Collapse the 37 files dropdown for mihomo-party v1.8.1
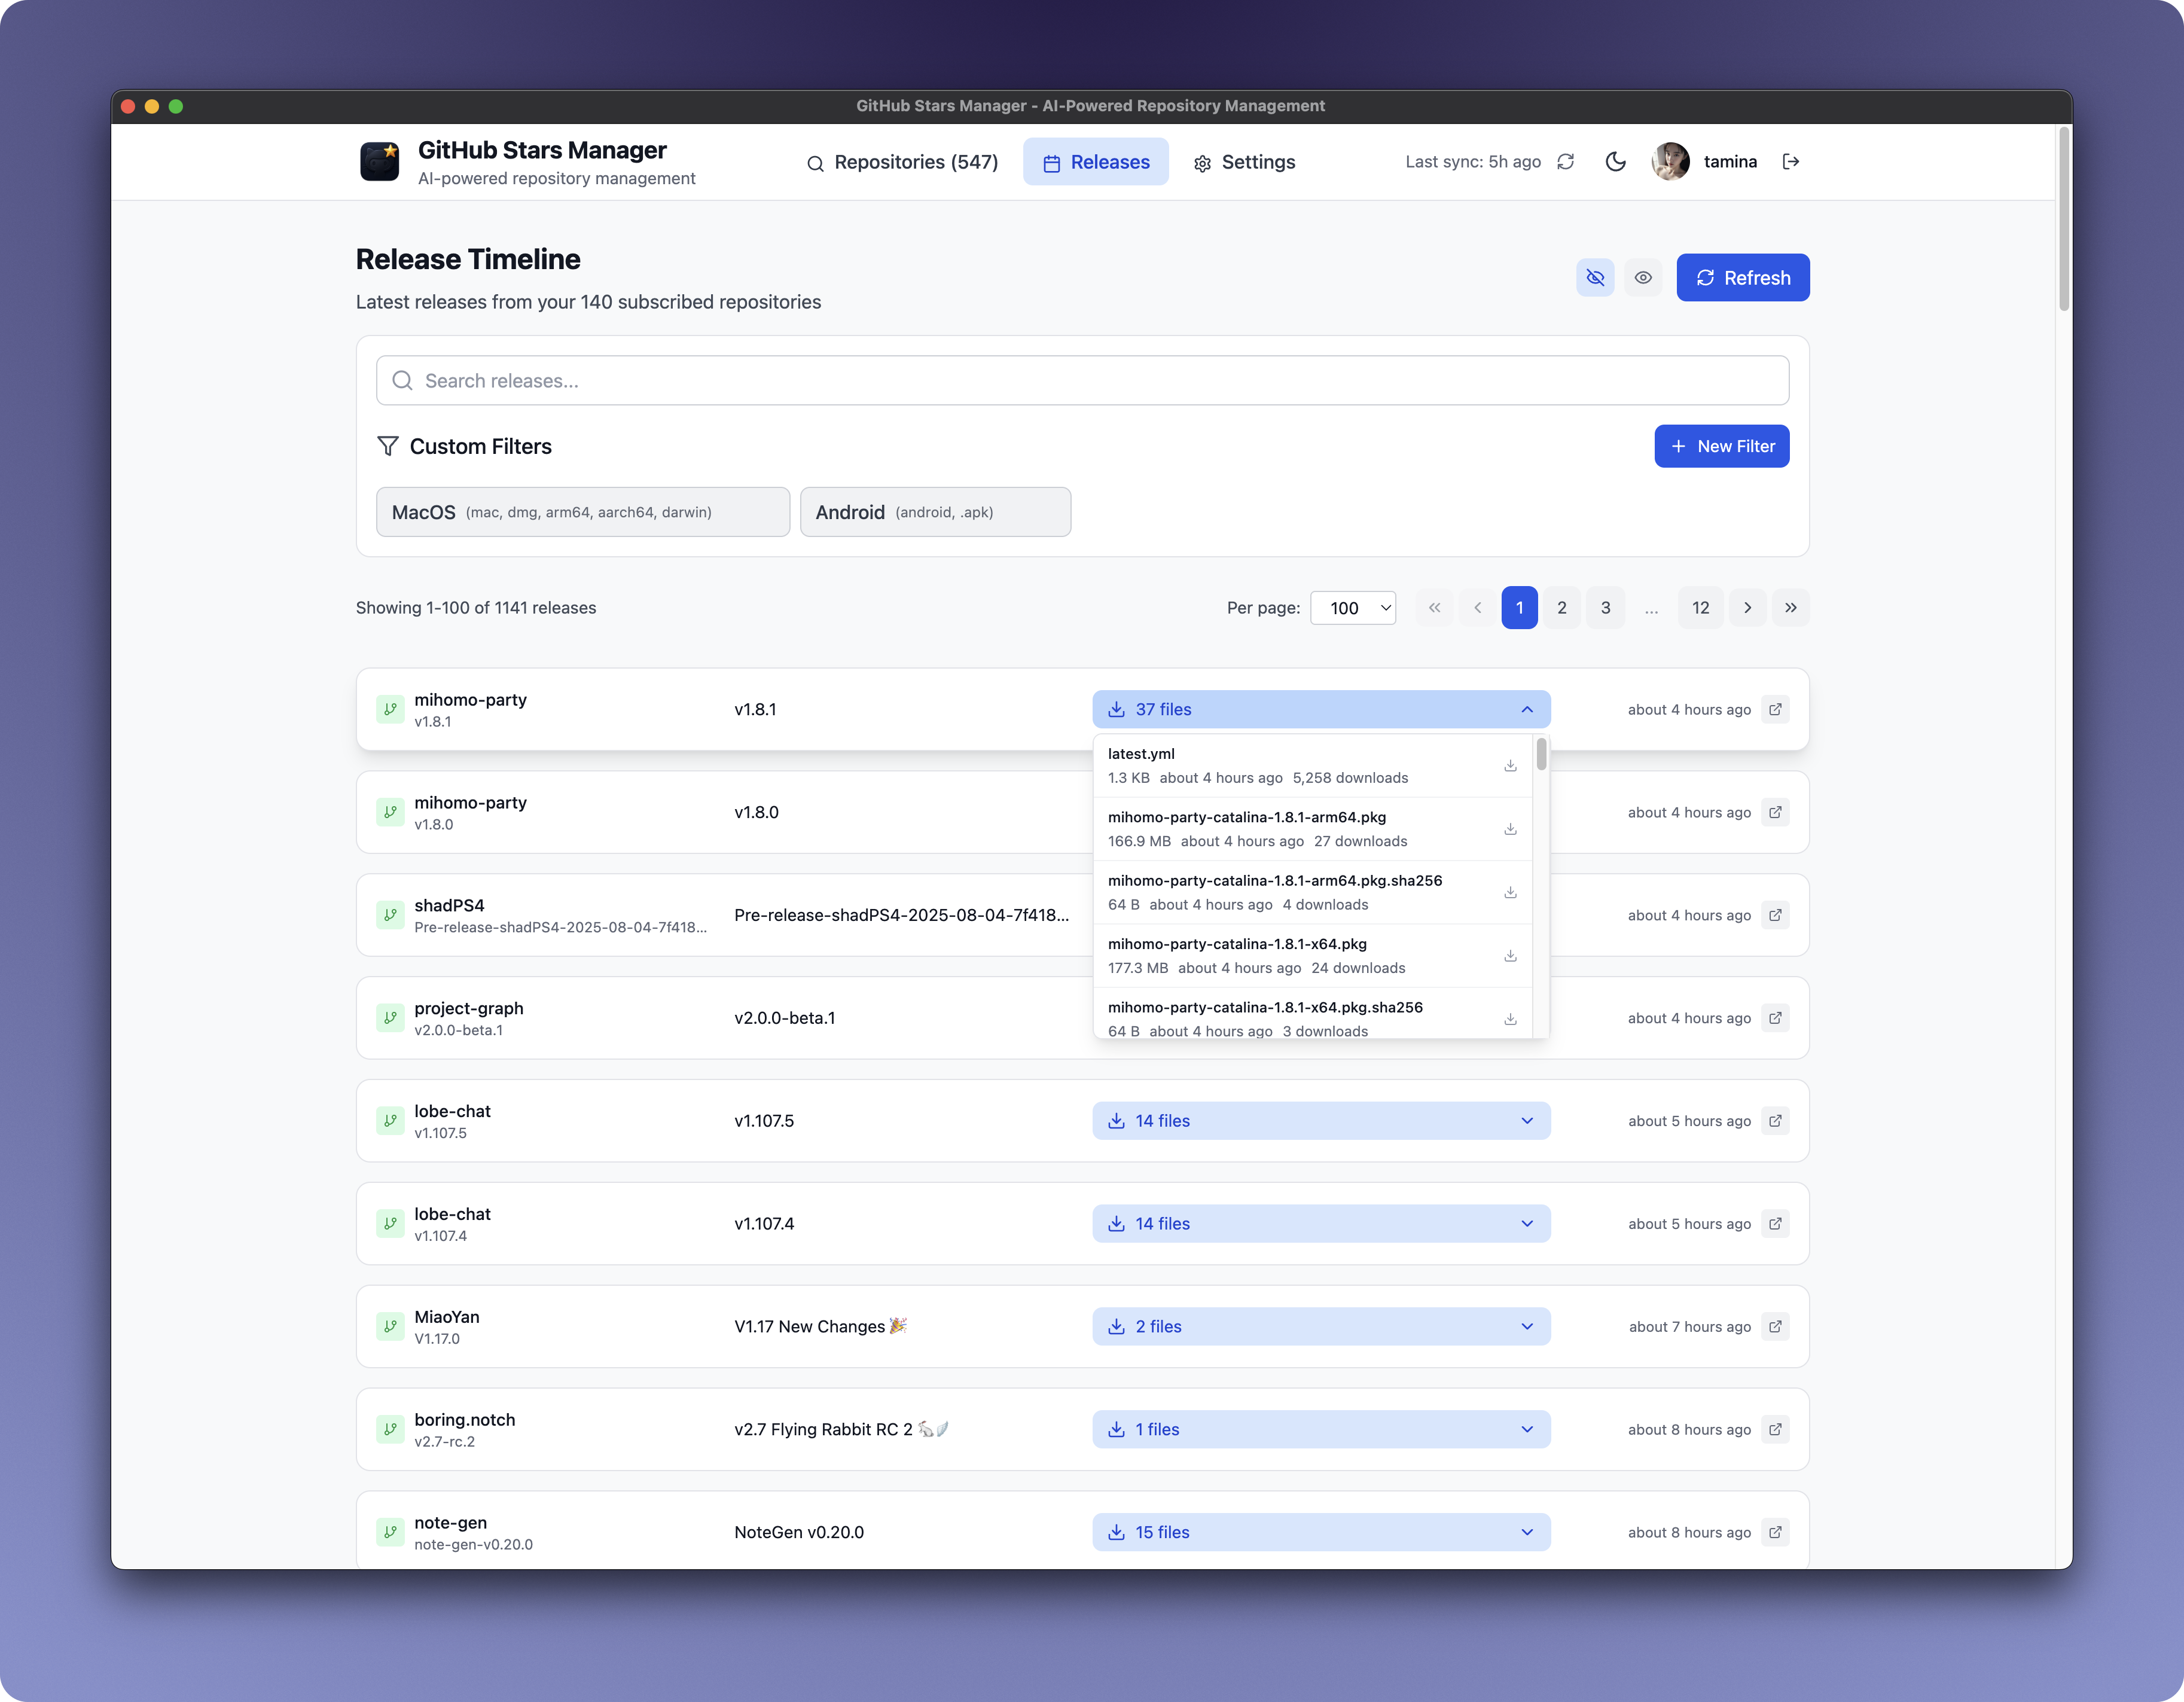2184x1702 pixels. point(1321,709)
